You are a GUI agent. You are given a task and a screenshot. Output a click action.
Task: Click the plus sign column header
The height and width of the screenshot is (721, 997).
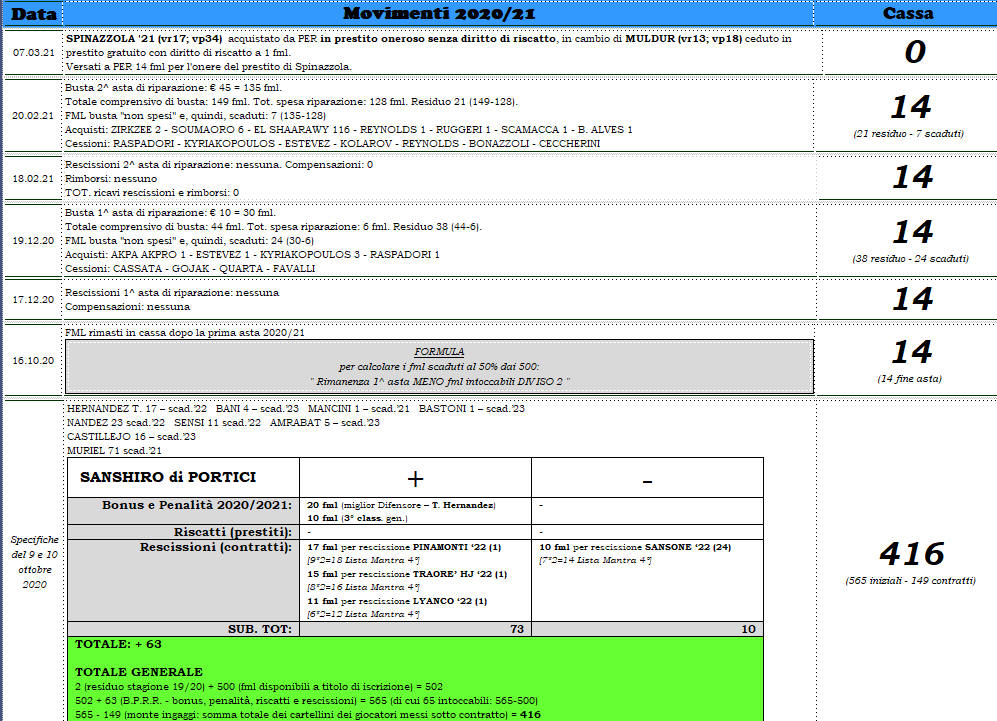point(415,479)
